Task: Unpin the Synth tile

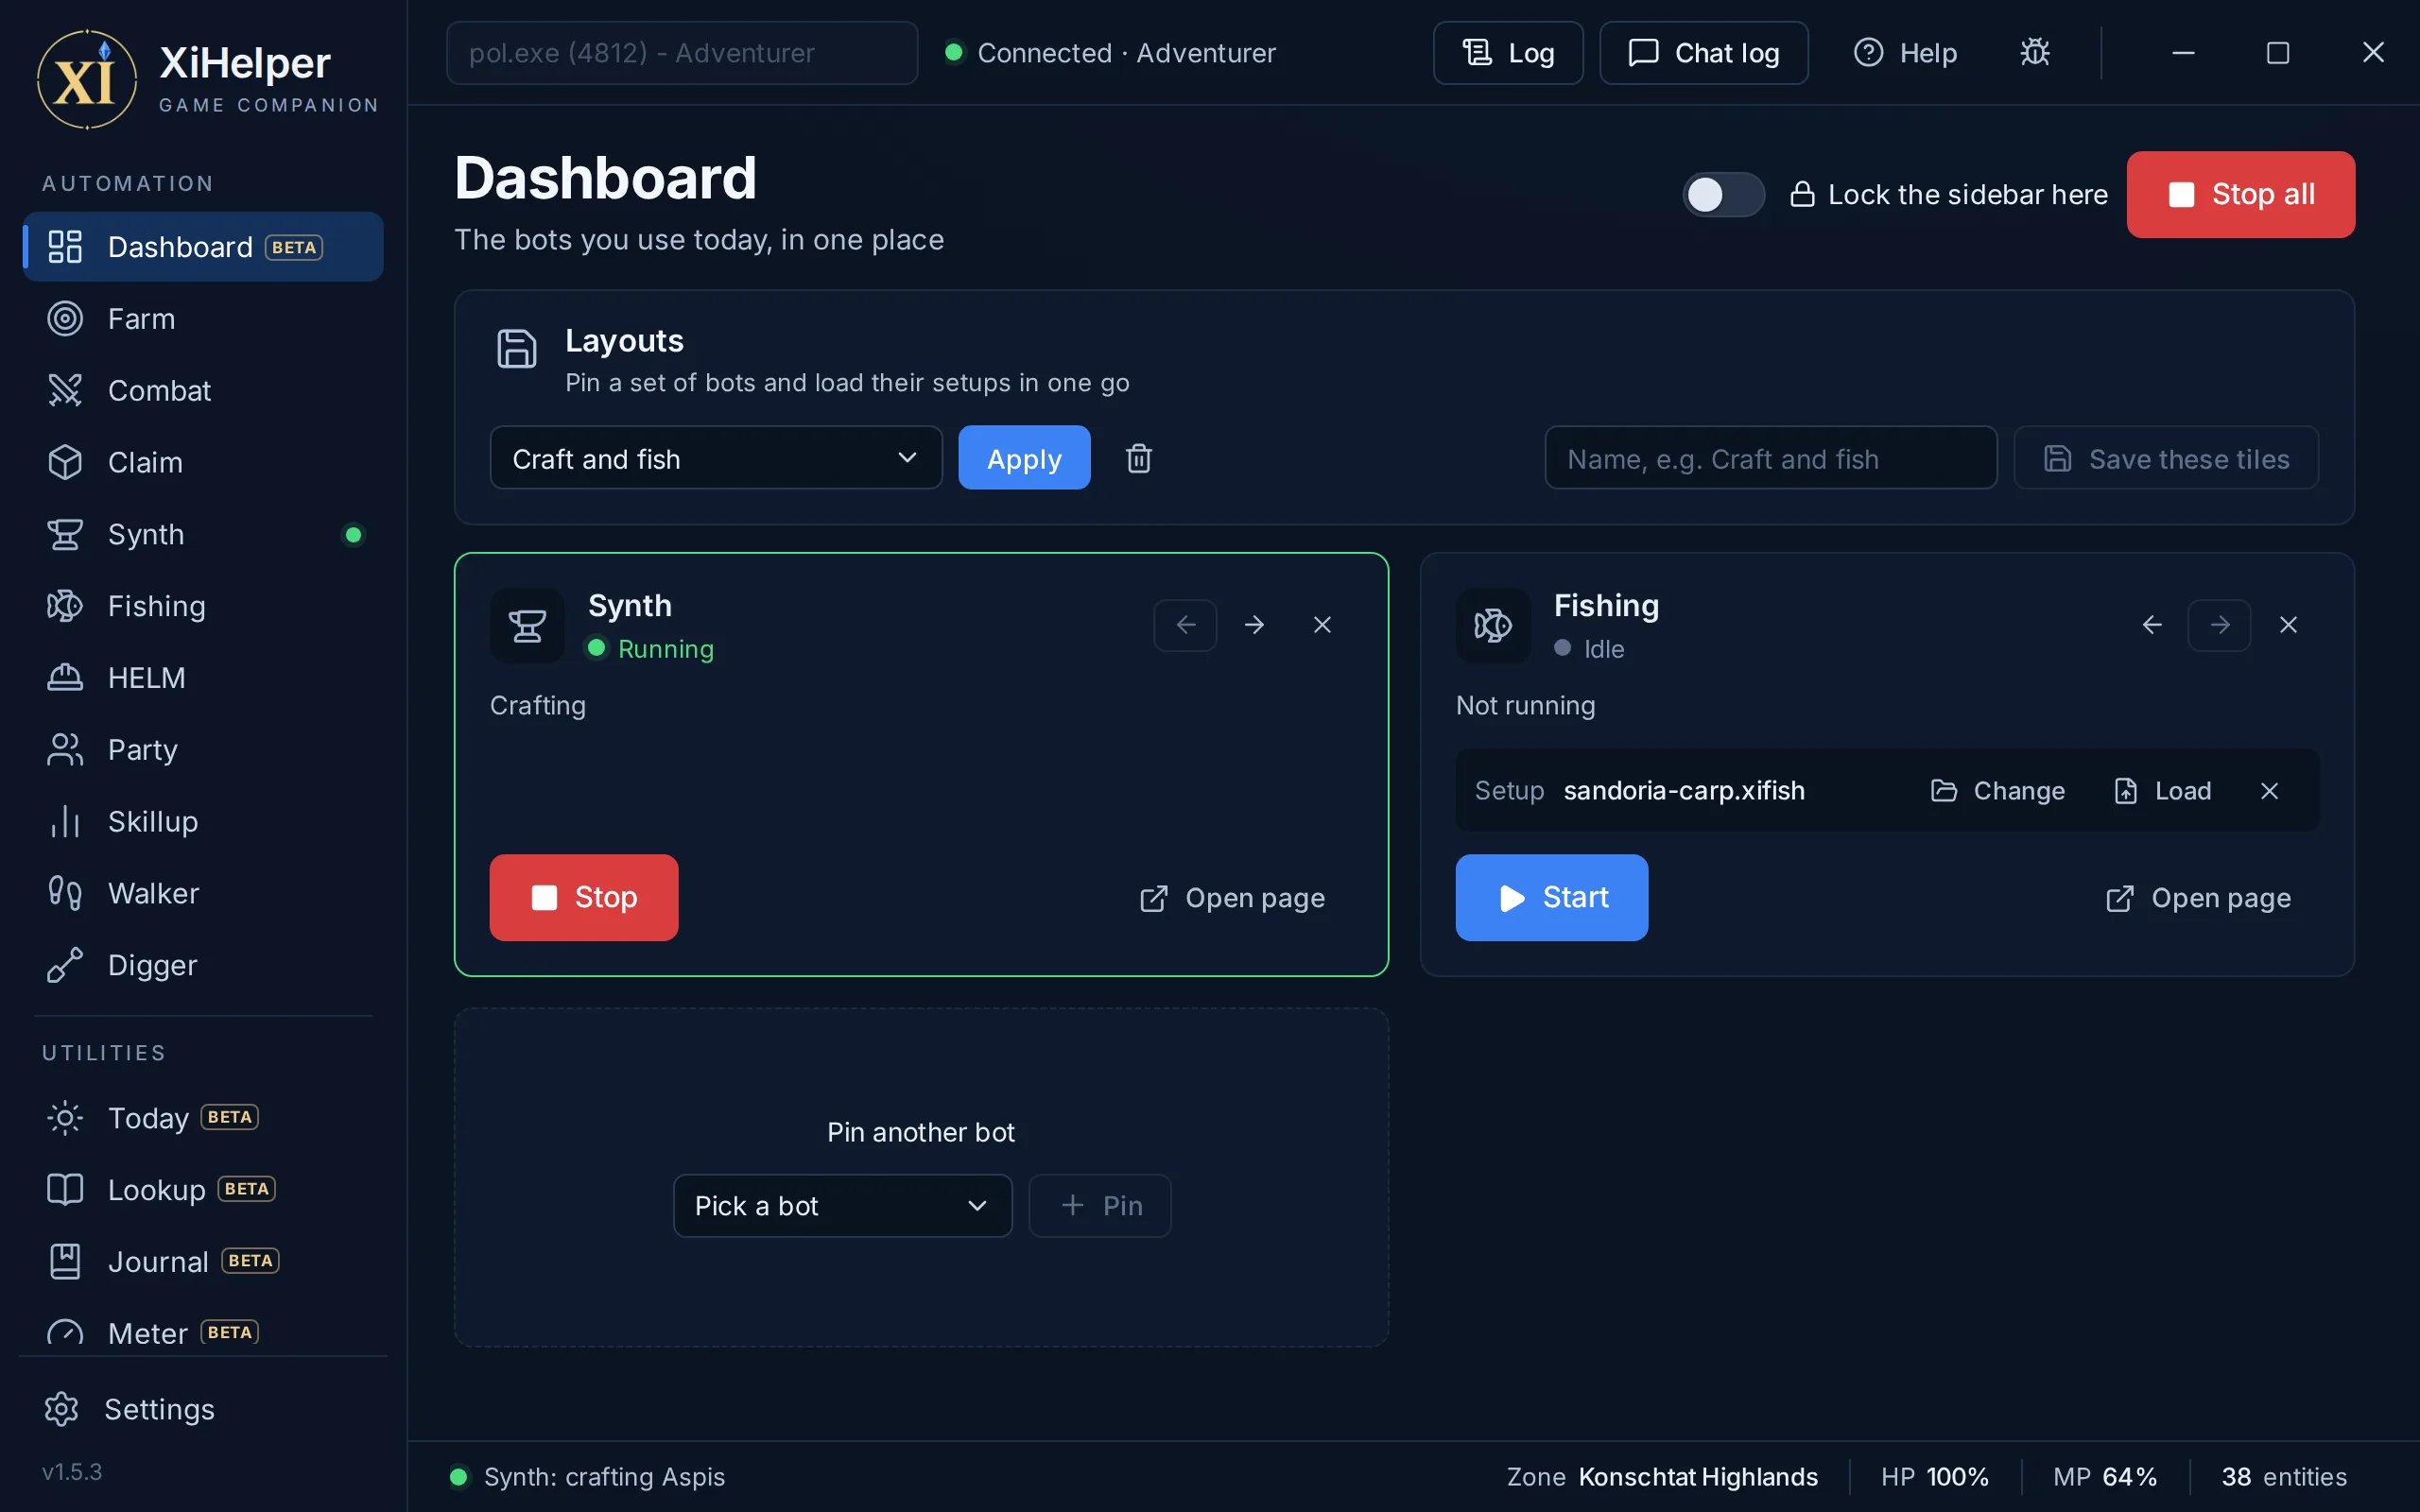Action: [1322, 625]
